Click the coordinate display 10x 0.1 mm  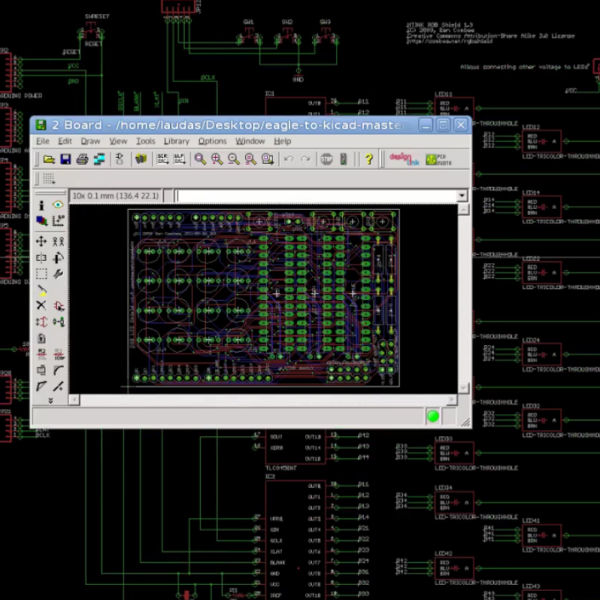pyautogui.click(x=116, y=196)
